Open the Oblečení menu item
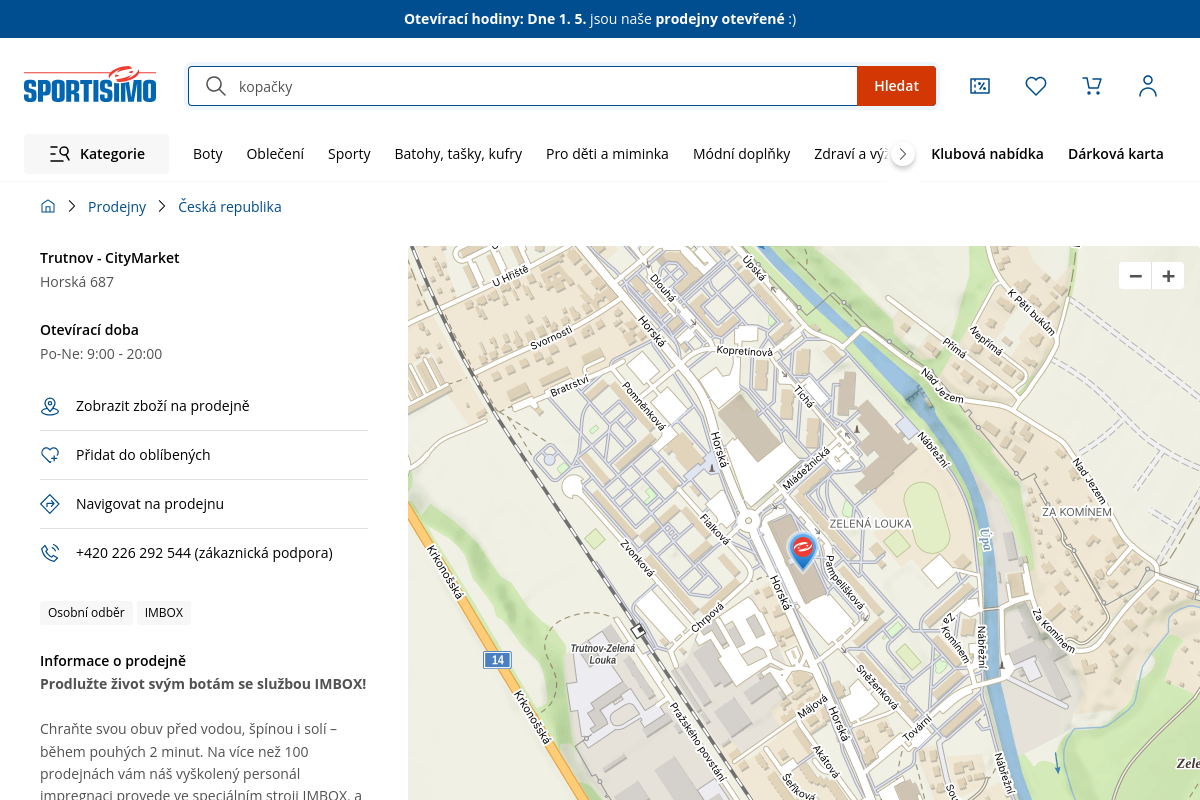 coord(275,154)
